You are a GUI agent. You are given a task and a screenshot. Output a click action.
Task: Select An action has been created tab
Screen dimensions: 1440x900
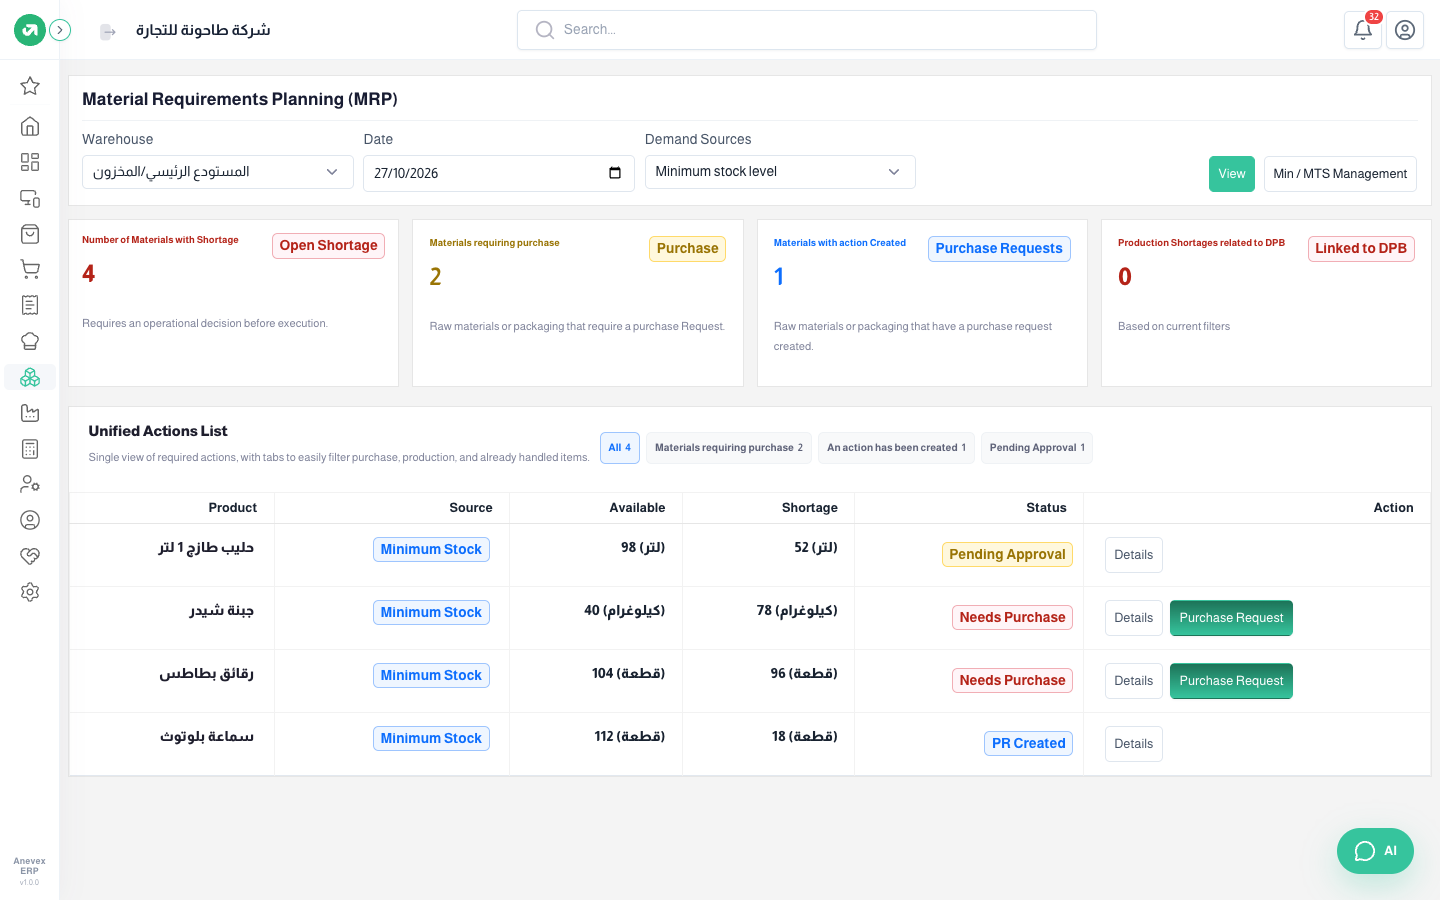coord(896,448)
